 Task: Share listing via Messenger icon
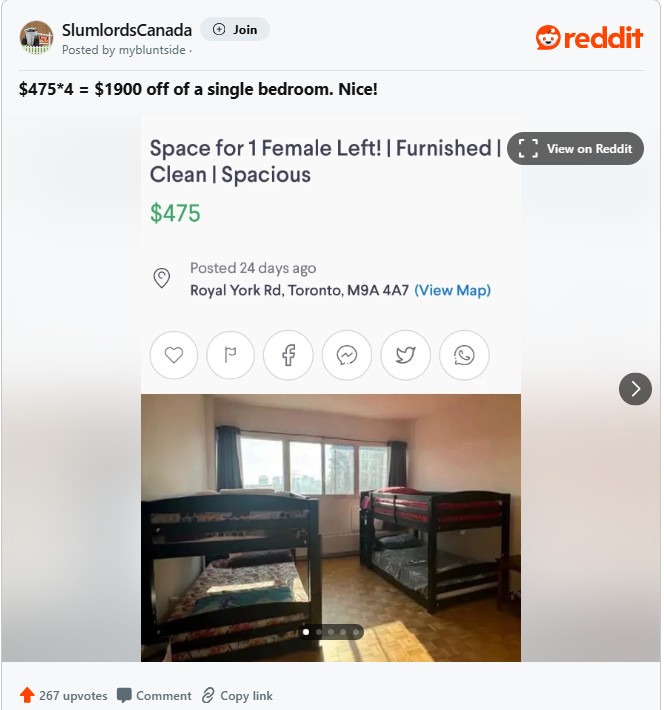pos(347,355)
